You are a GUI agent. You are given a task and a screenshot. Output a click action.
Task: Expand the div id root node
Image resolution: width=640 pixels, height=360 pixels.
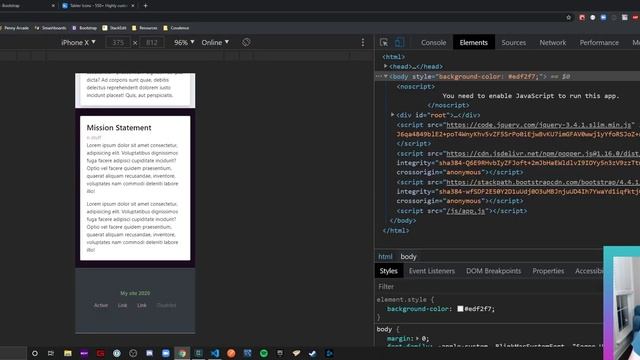pos(393,115)
